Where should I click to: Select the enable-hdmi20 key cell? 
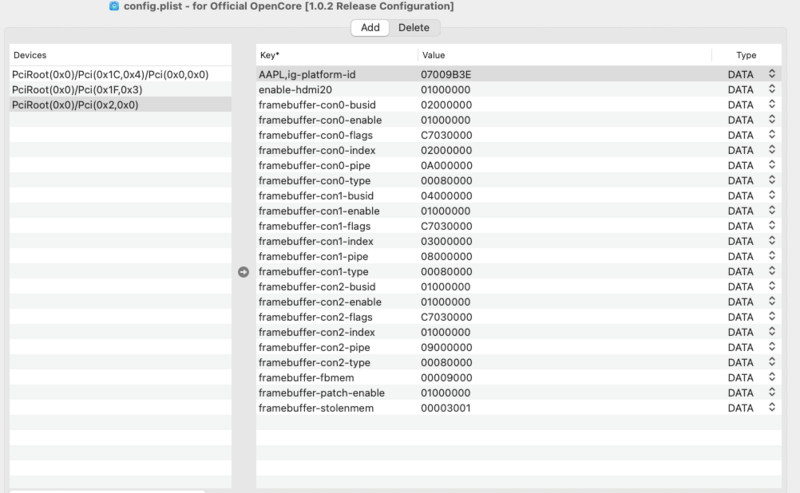point(295,90)
